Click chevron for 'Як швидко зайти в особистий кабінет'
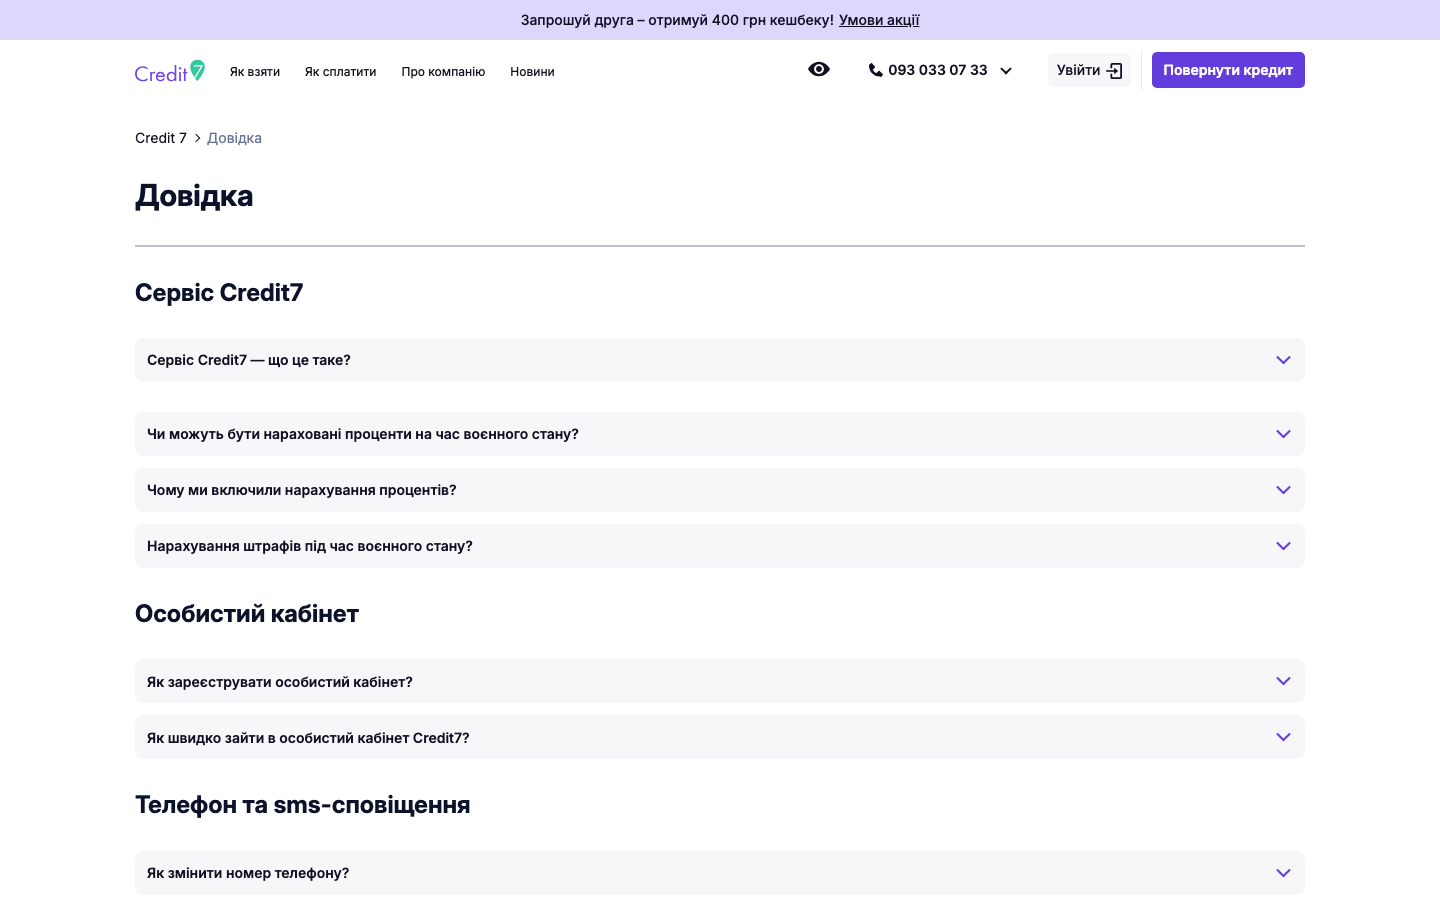 [1283, 737]
